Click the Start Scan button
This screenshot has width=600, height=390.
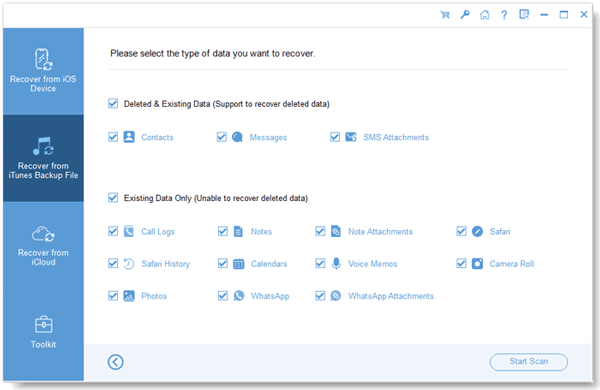[x=528, y=362]
